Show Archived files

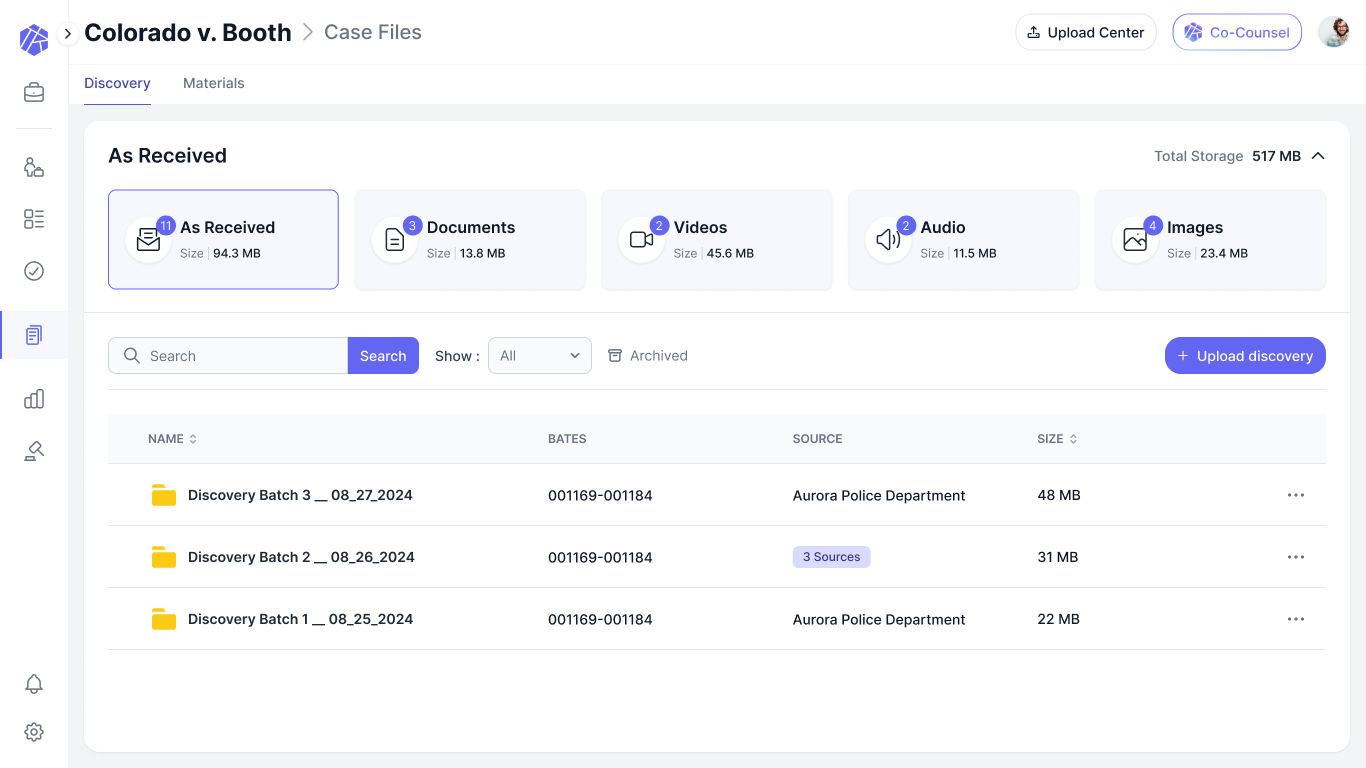click(x=648, y=356)
